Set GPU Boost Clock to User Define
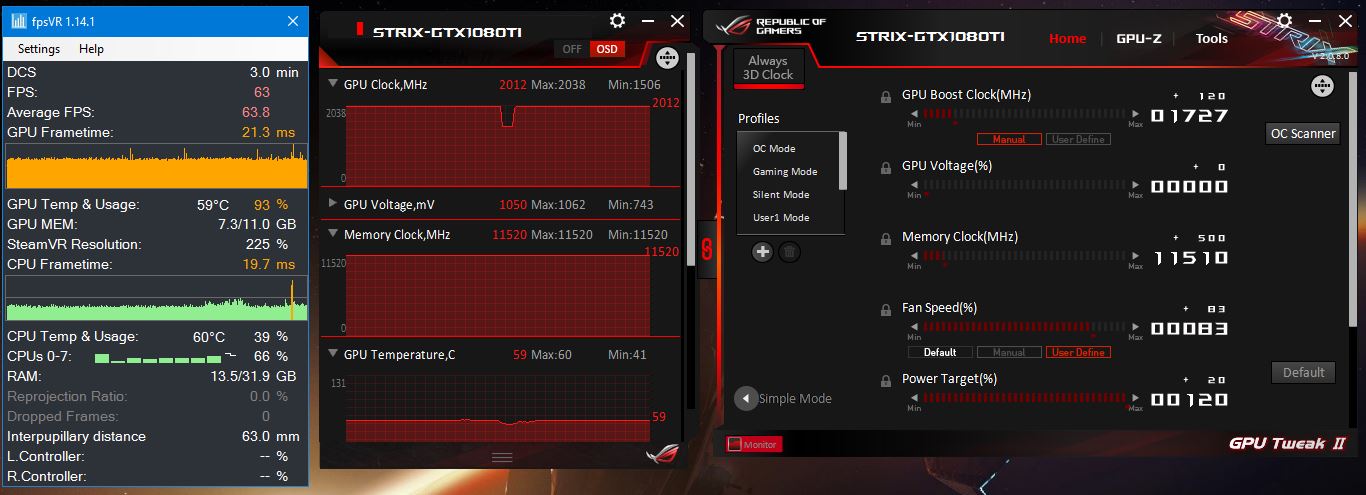Image resolution: width=1366 pixels, height=495 pixels. (x=1078, y=139)
